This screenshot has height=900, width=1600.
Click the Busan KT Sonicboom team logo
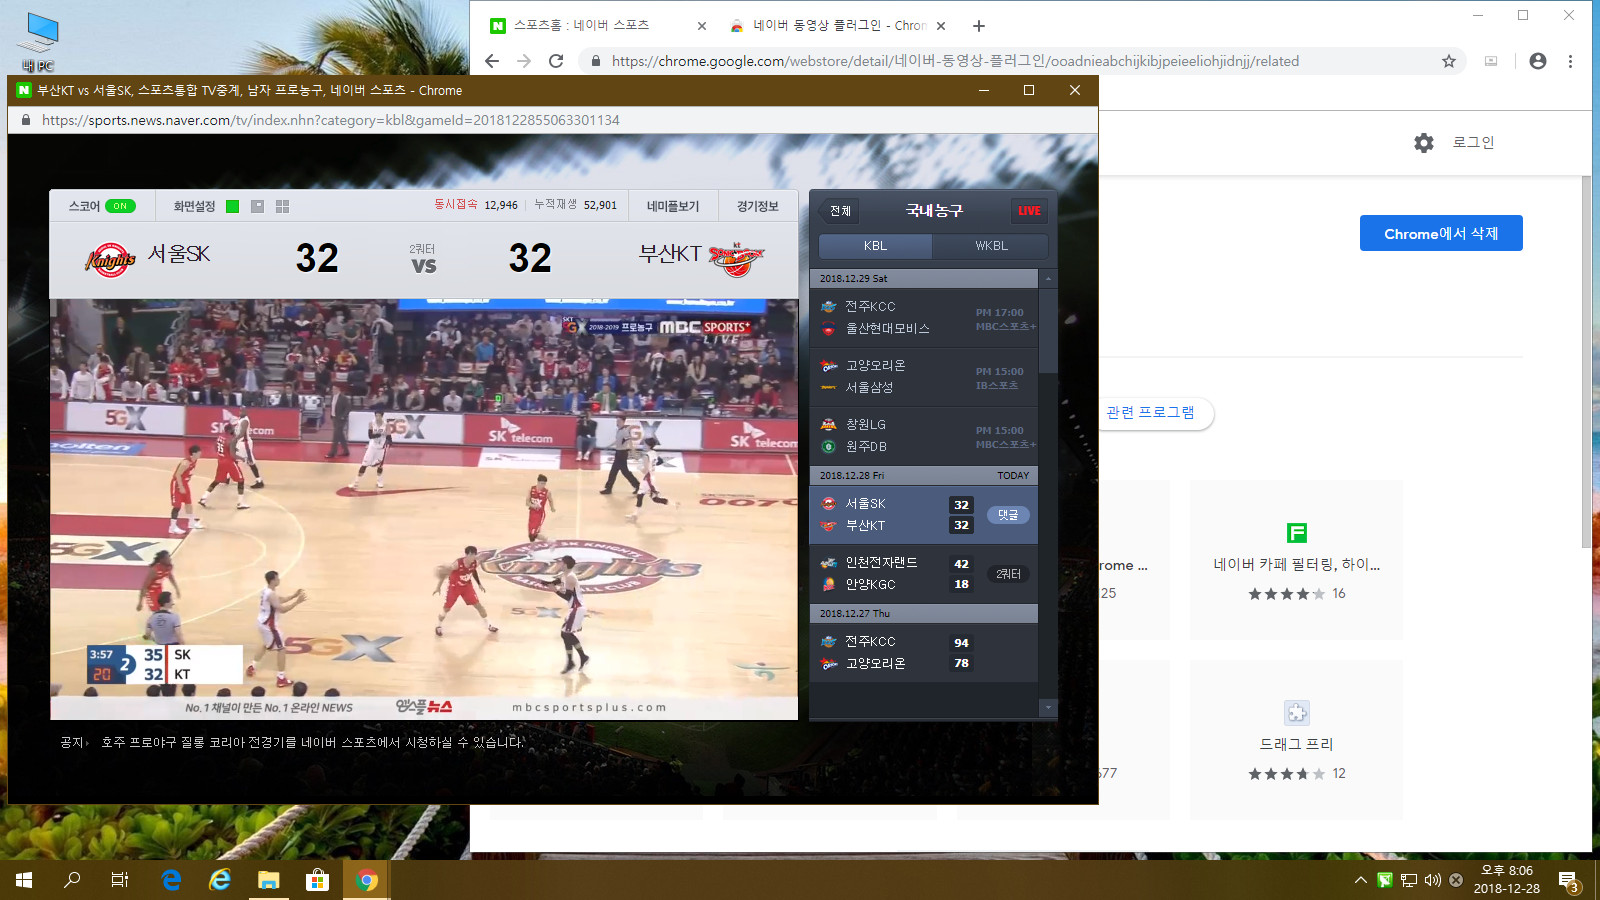click(x=736, y=259)
